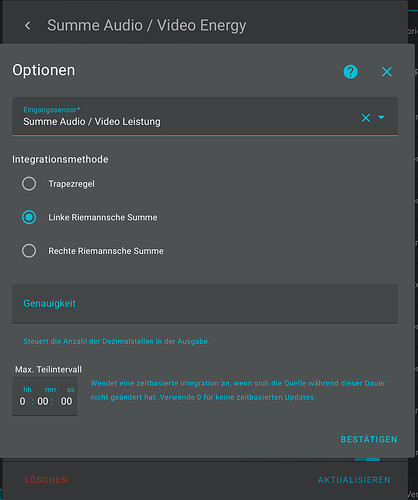Screen dimensions: 418x500
Task: Click the ss seconds field of Max. Teilintervall
Action: click(66, 401)
